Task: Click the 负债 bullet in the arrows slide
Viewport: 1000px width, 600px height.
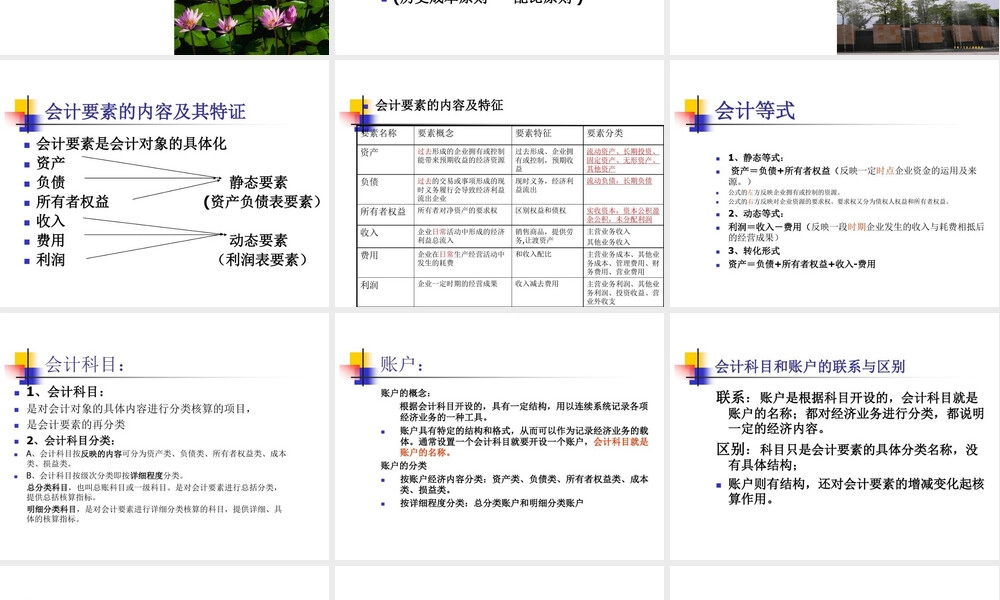Action: click(x=50, y=182)
